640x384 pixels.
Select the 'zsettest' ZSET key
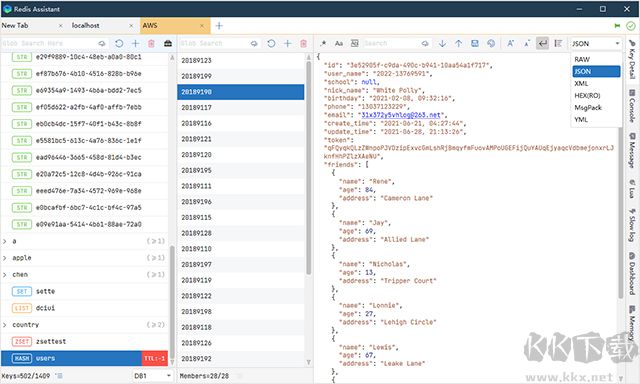84,342
